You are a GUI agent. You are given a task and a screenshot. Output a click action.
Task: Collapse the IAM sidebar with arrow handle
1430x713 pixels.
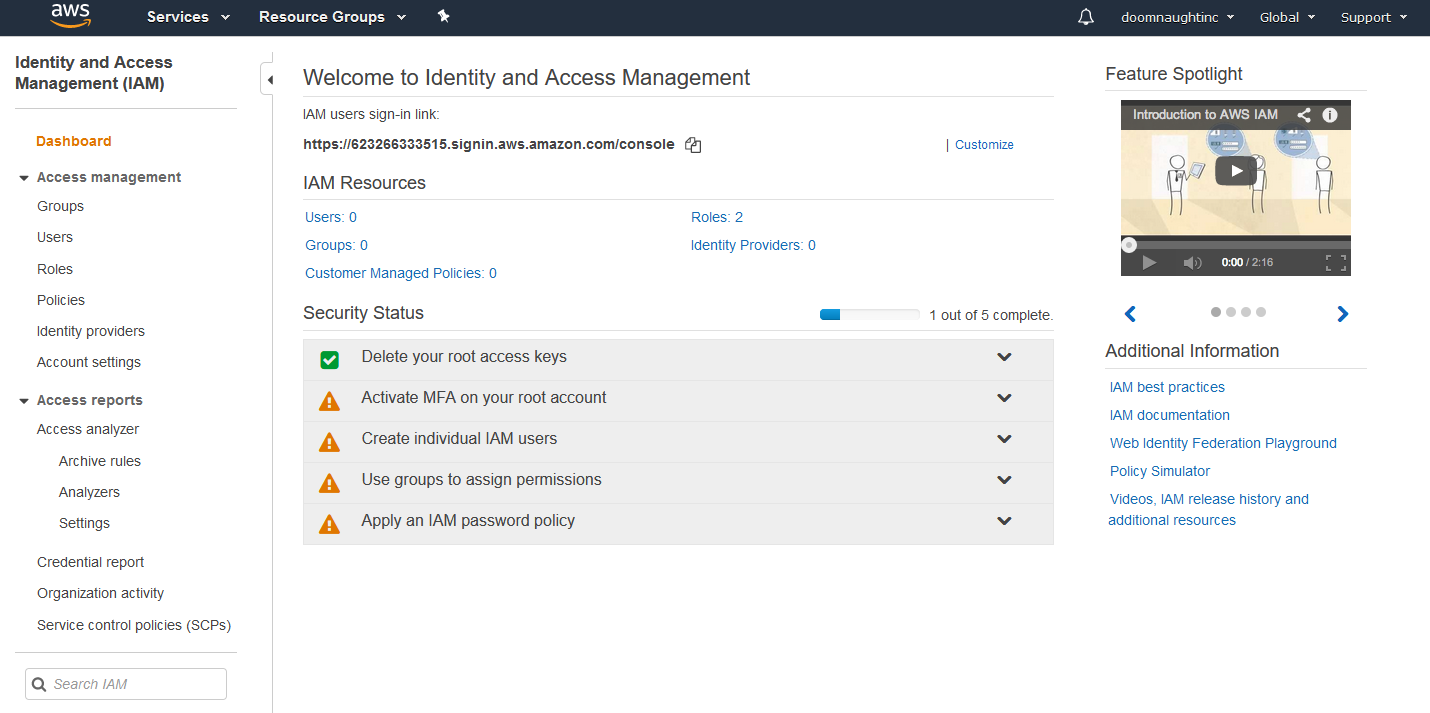(267, 79)
